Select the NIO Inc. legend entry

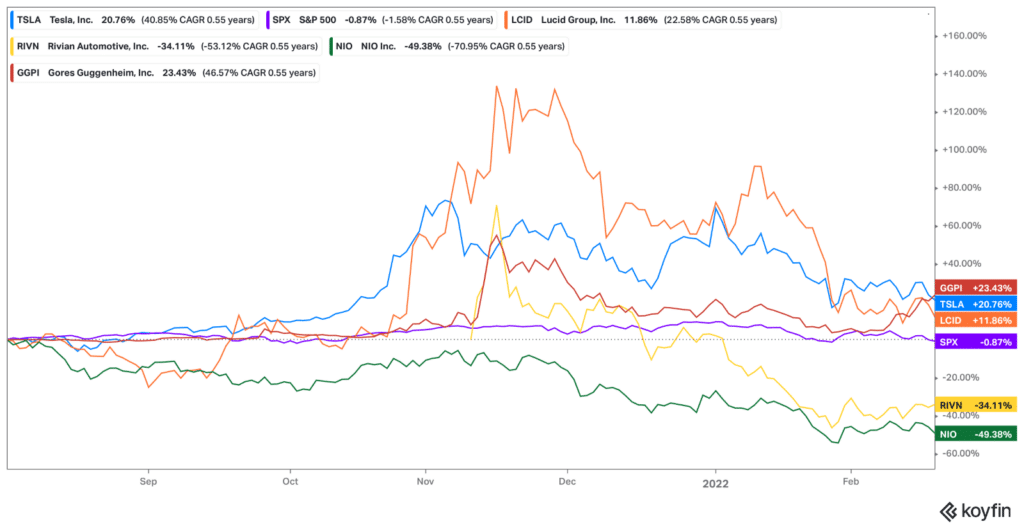[449, 46]
